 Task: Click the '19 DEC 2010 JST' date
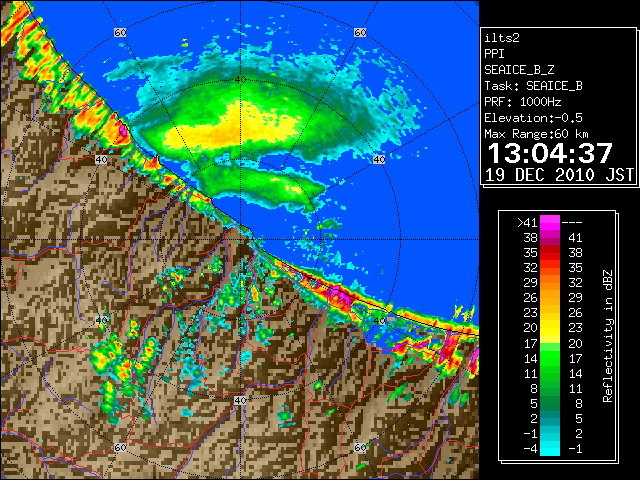(559, 175)
